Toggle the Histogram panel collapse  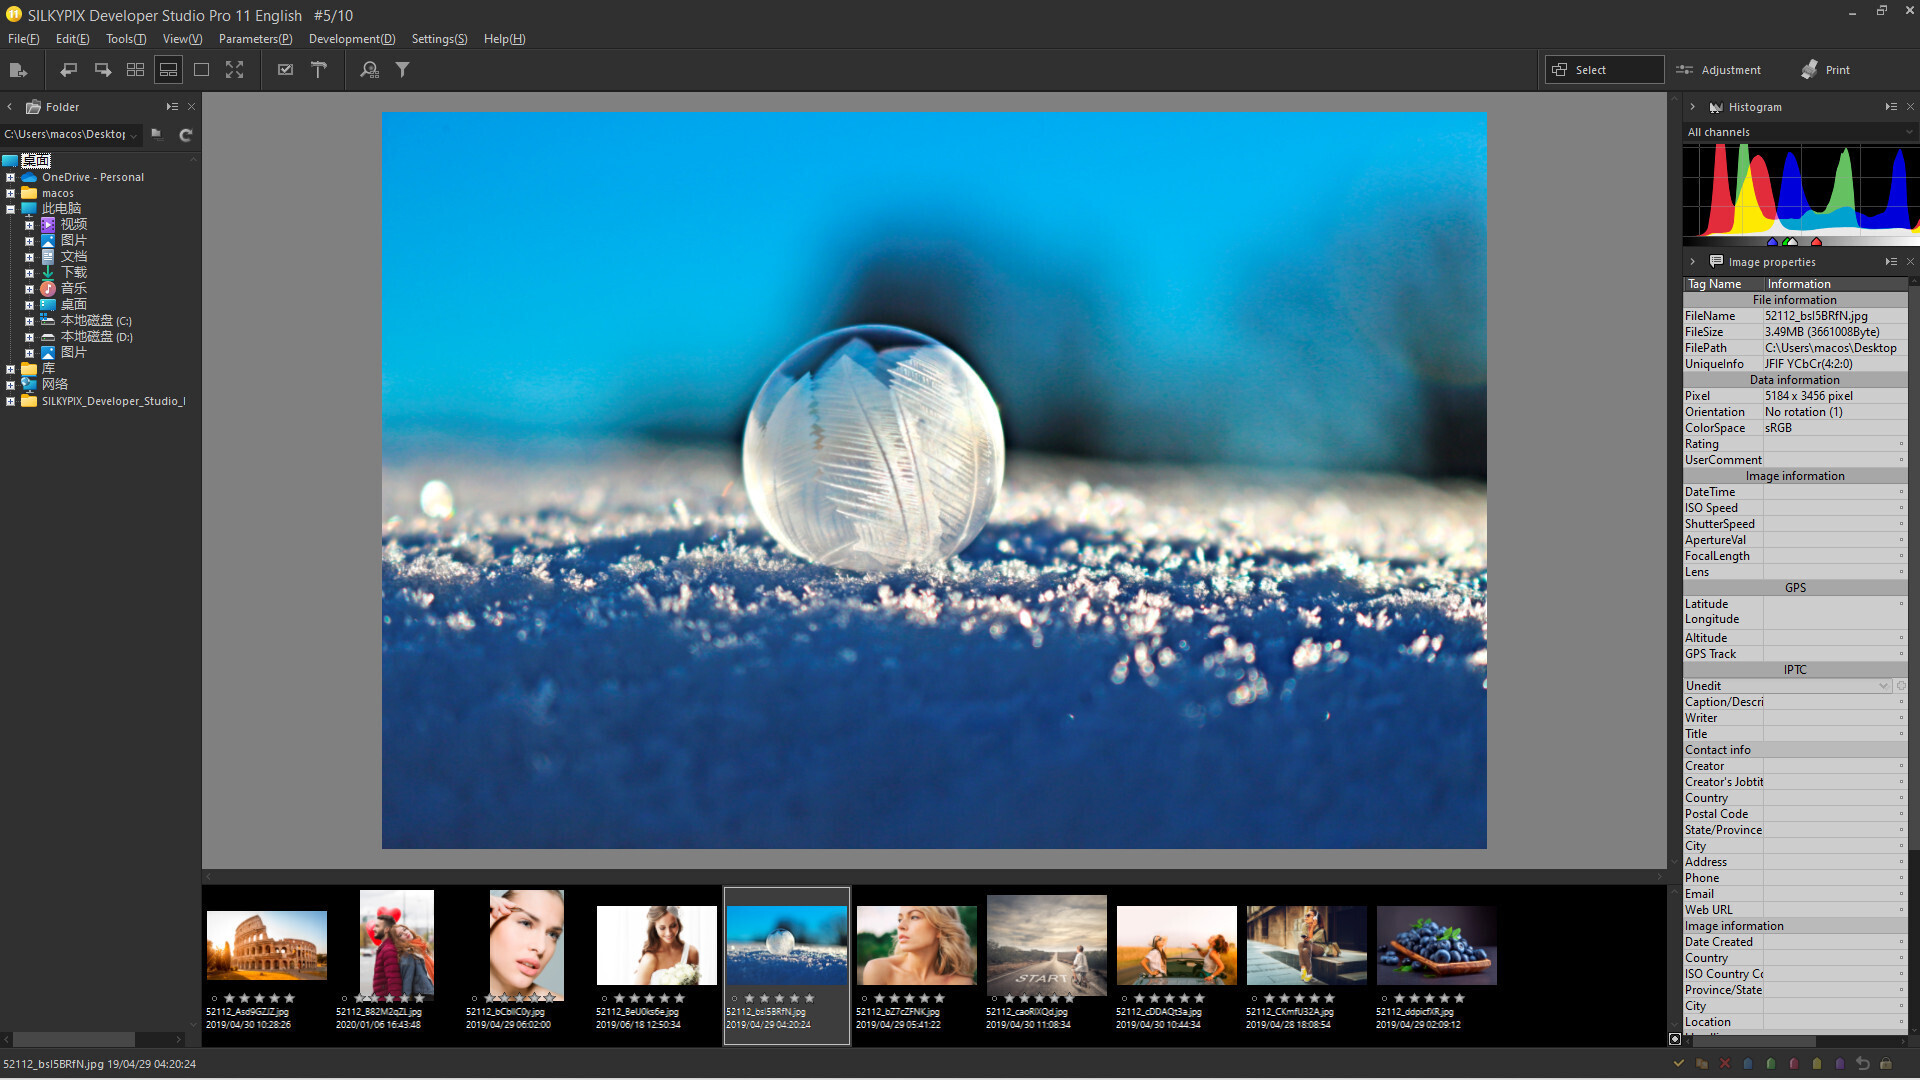[x=1692, y=107]
